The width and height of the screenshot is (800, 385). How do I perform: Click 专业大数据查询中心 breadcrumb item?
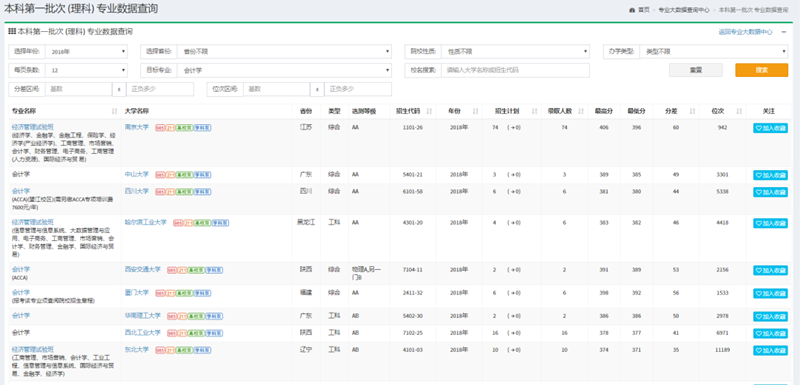pyautogui.click(x=684, y=10)
